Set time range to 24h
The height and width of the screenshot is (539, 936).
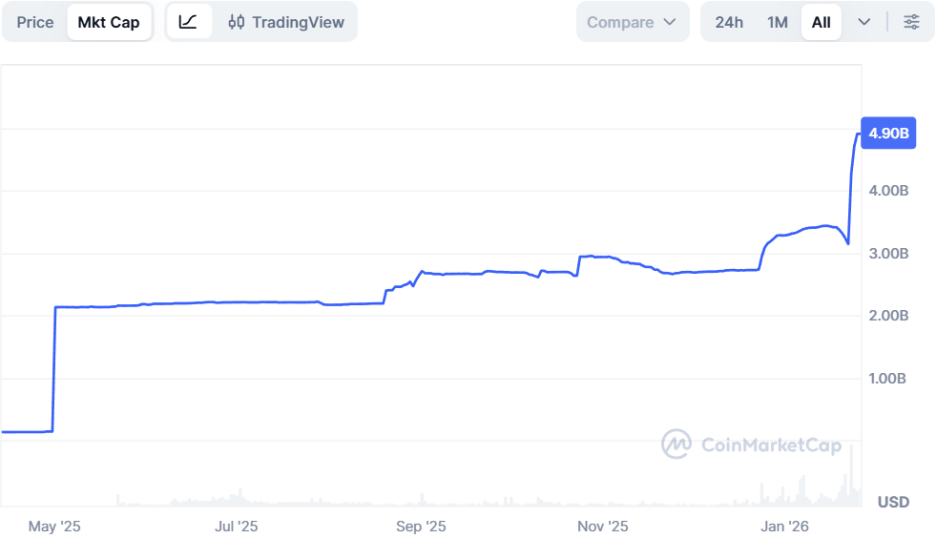[729, 22]
